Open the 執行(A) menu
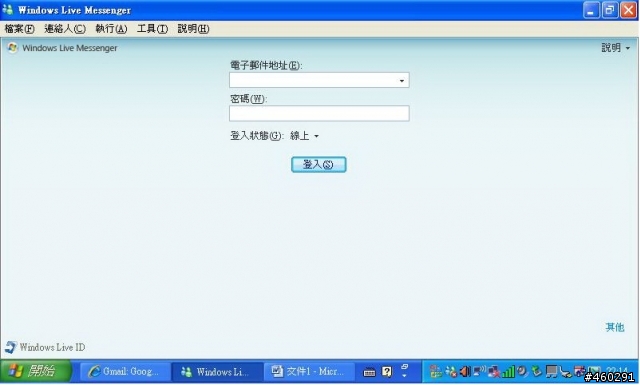 point(111,29)
